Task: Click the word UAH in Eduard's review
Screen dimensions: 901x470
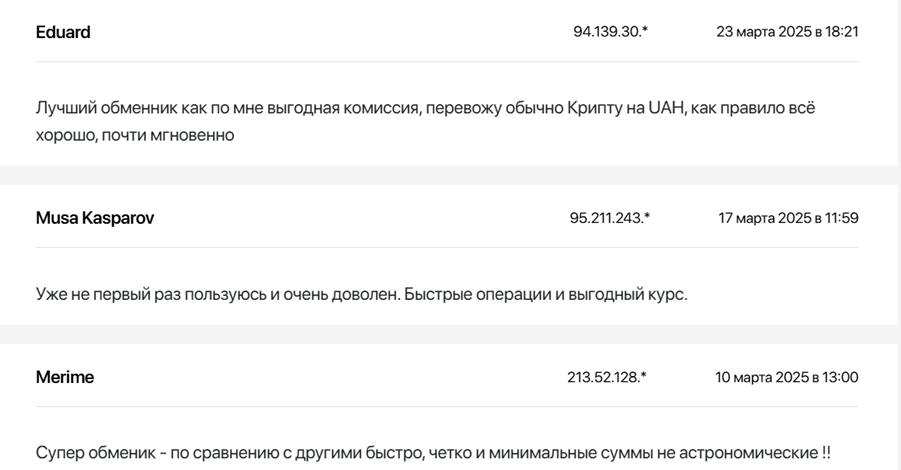Action: [667, 108]
